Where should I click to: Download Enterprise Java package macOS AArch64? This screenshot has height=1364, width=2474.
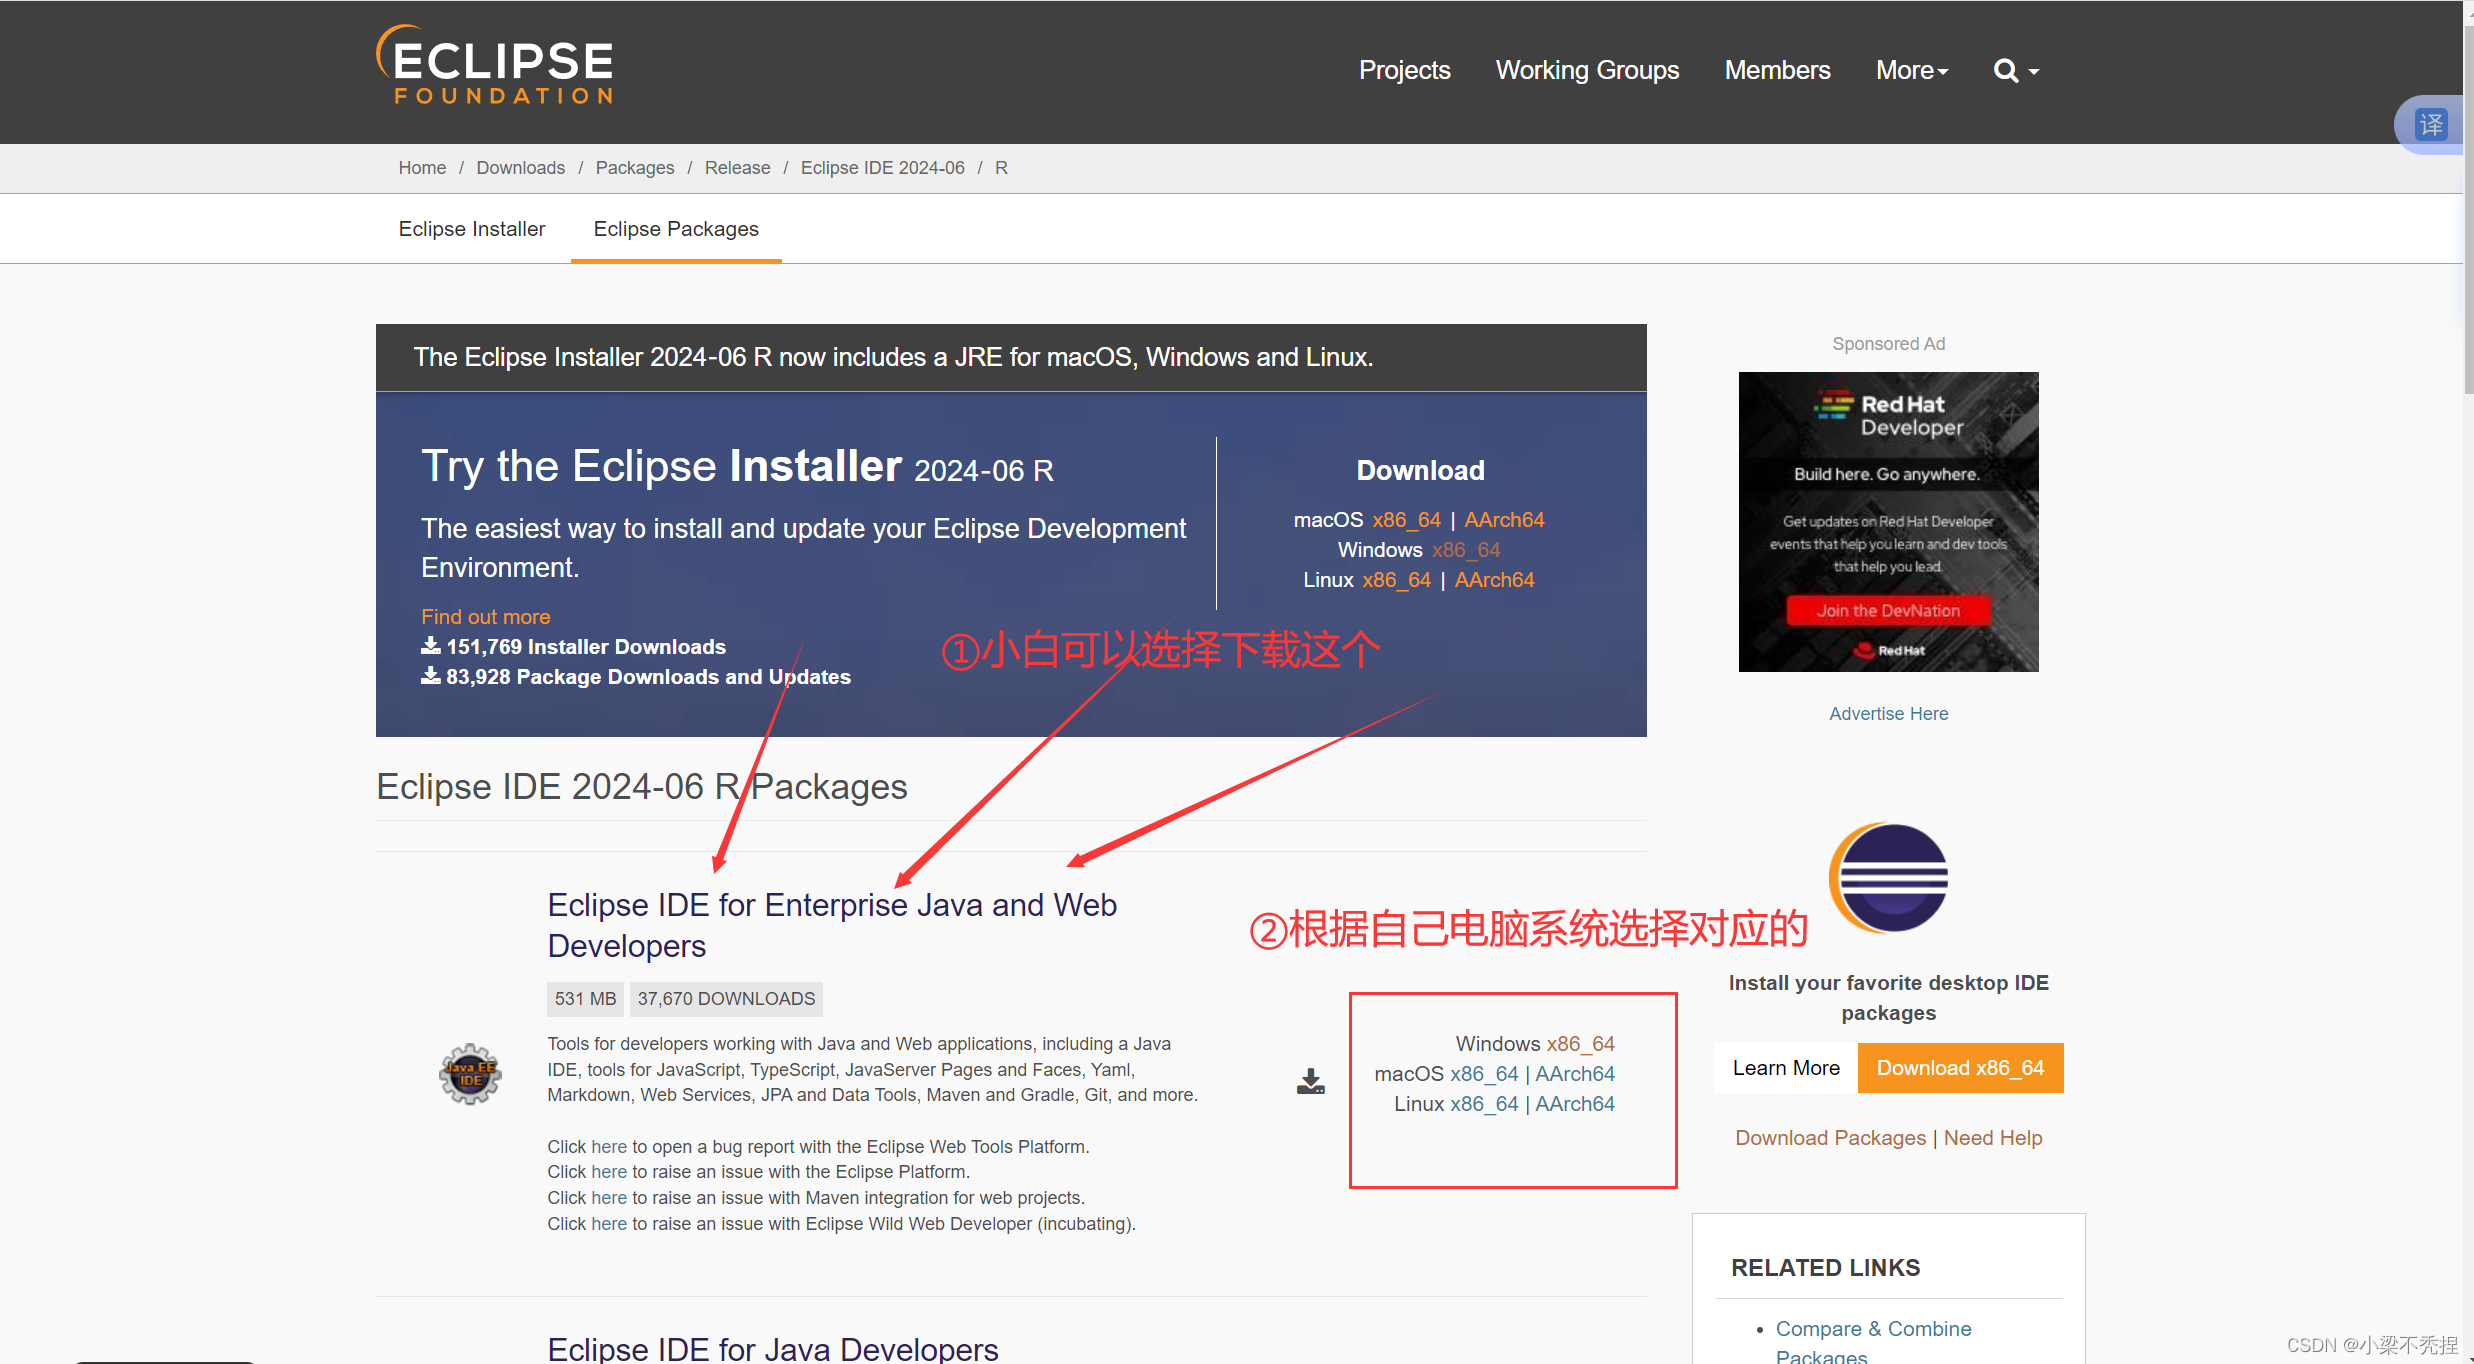tap(1575, 1074)
